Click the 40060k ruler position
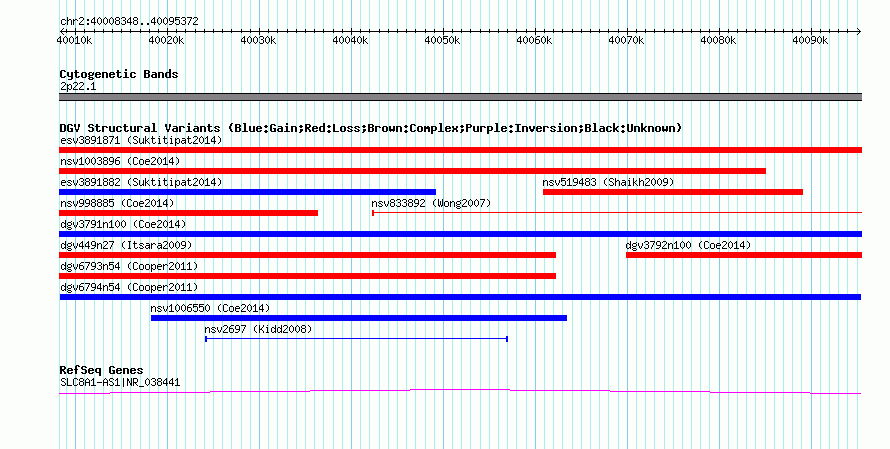Screen dimensions: 890x449 point(535,40)
